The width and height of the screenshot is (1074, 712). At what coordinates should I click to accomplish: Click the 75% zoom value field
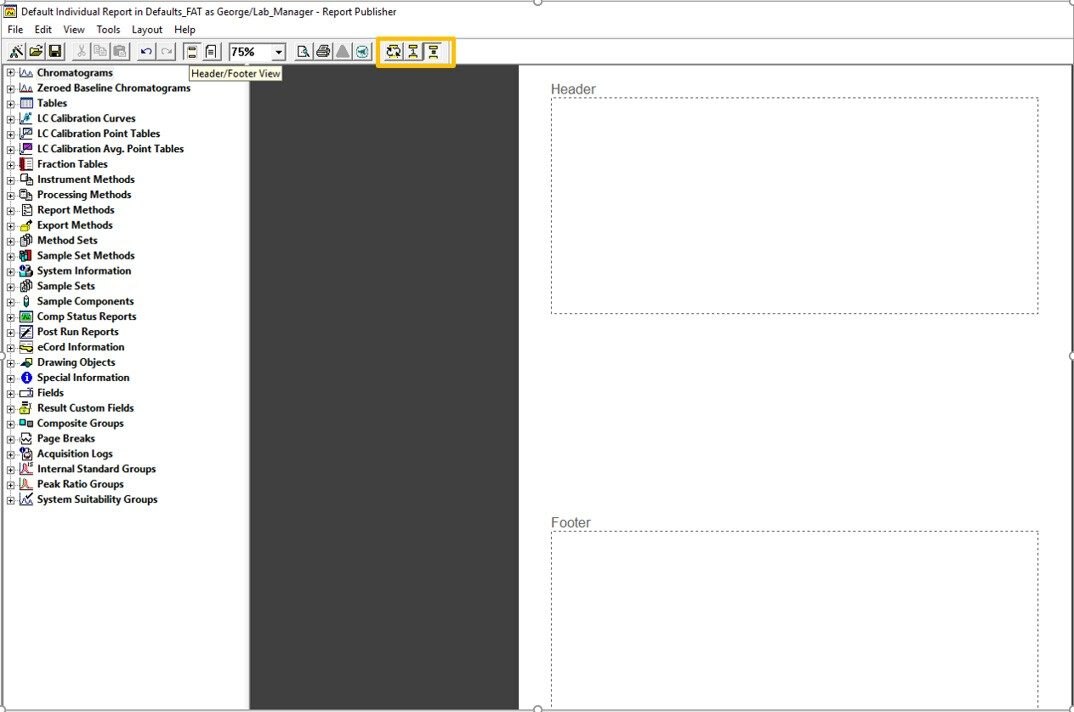[250, 52]
